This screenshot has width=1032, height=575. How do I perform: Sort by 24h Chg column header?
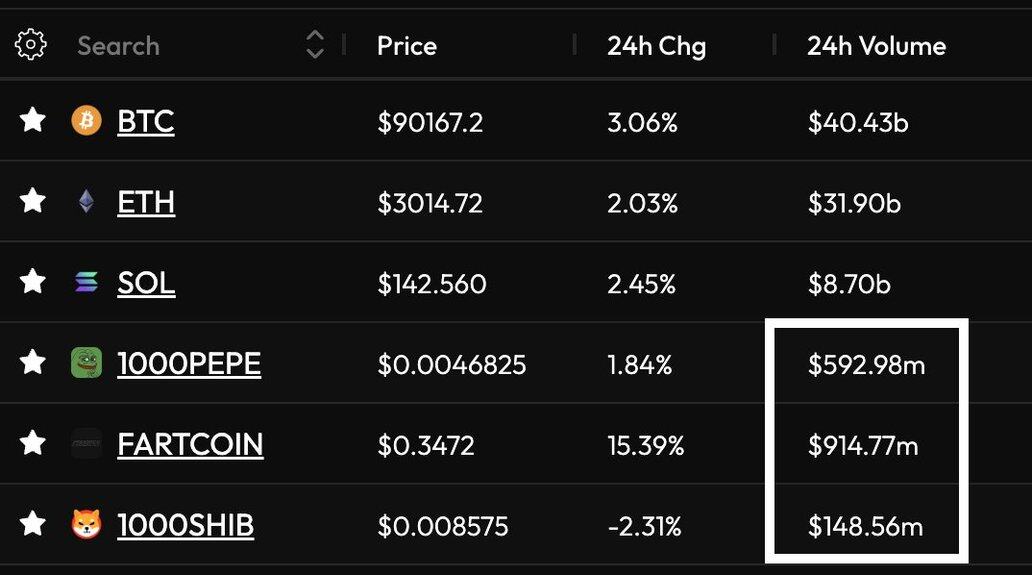click(x=656, y=46)
